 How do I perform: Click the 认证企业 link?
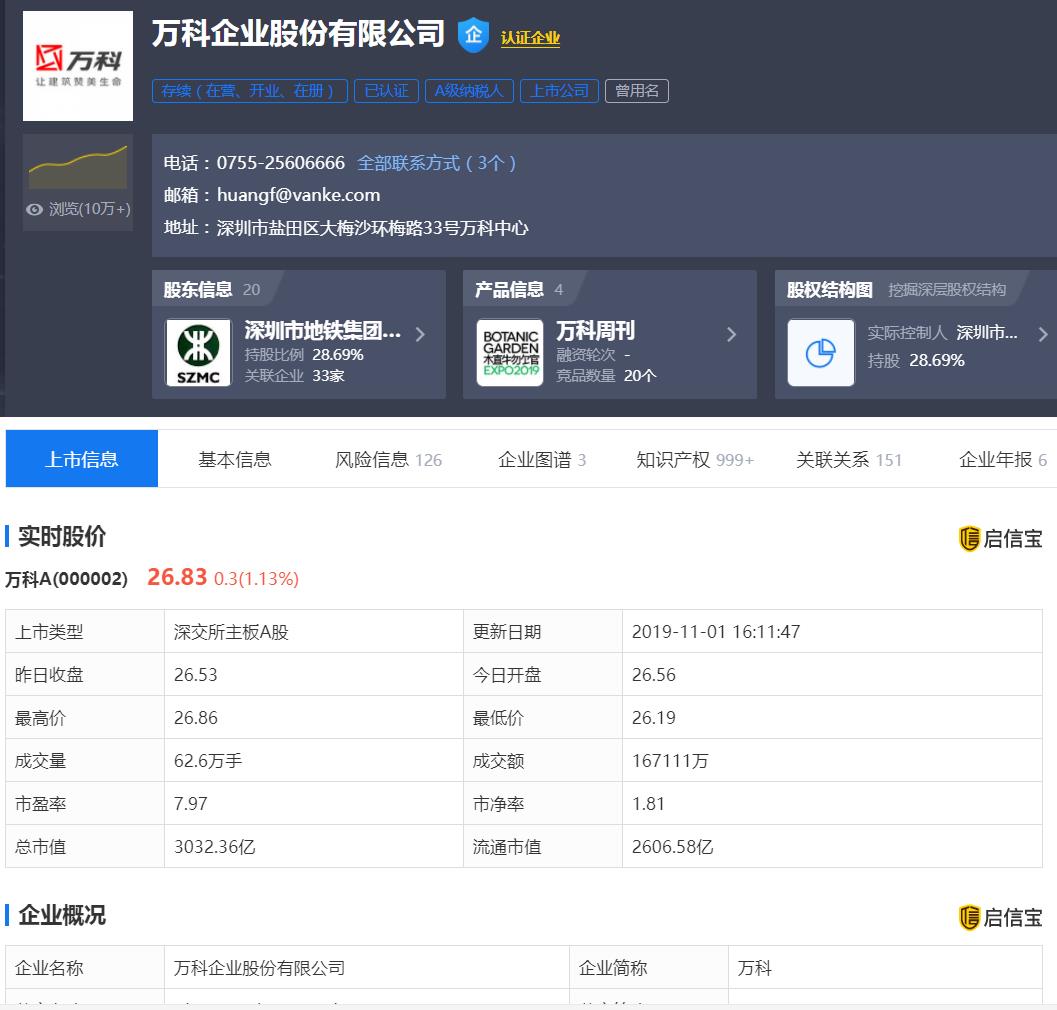[x=530, y=38]
